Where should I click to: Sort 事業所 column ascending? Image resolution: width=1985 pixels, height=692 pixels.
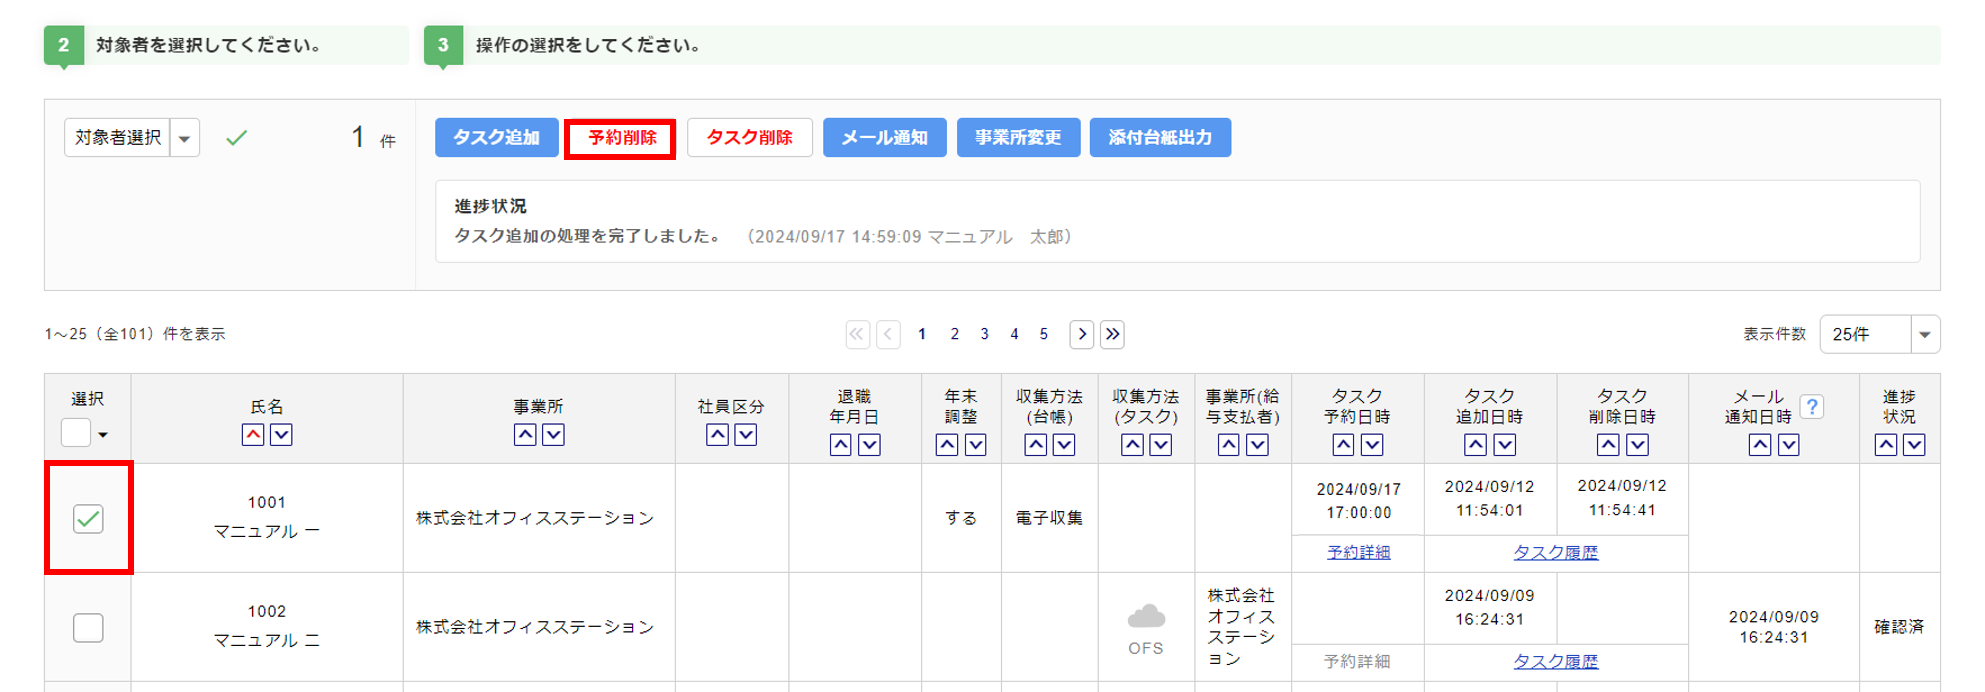pyautogui.click(x=525, y=435)
